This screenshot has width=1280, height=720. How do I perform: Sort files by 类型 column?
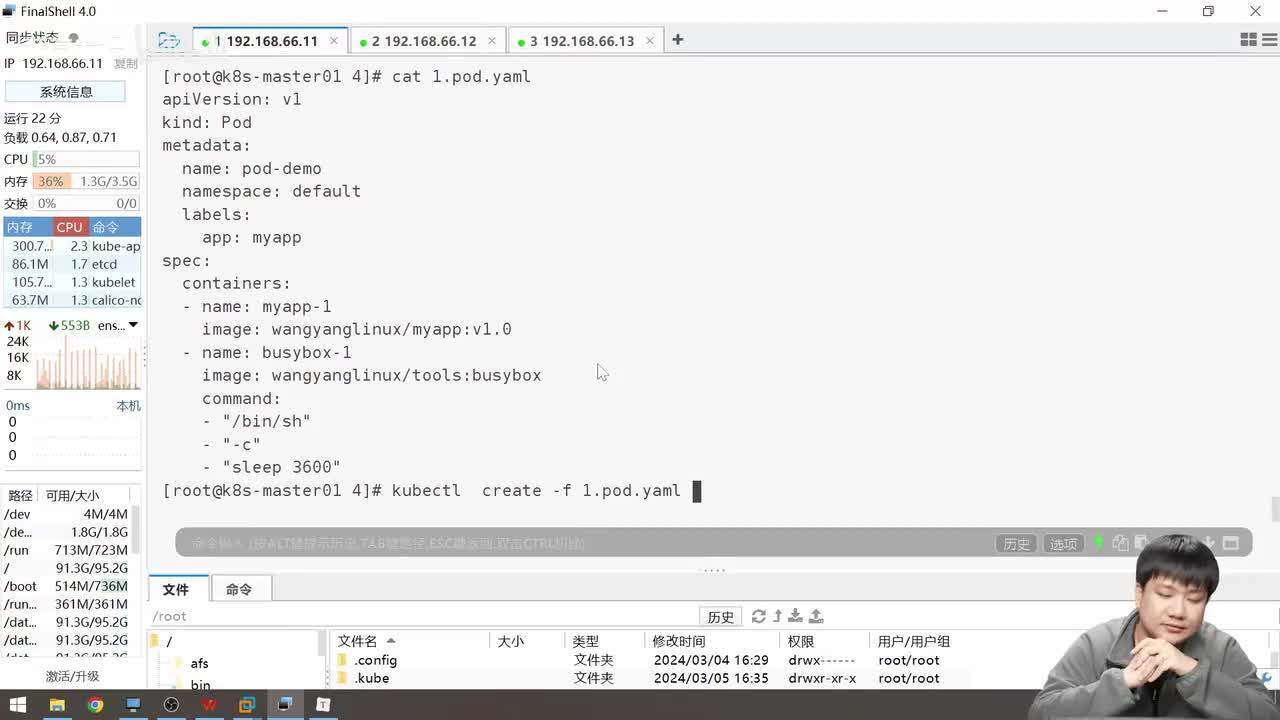(606, 641)
